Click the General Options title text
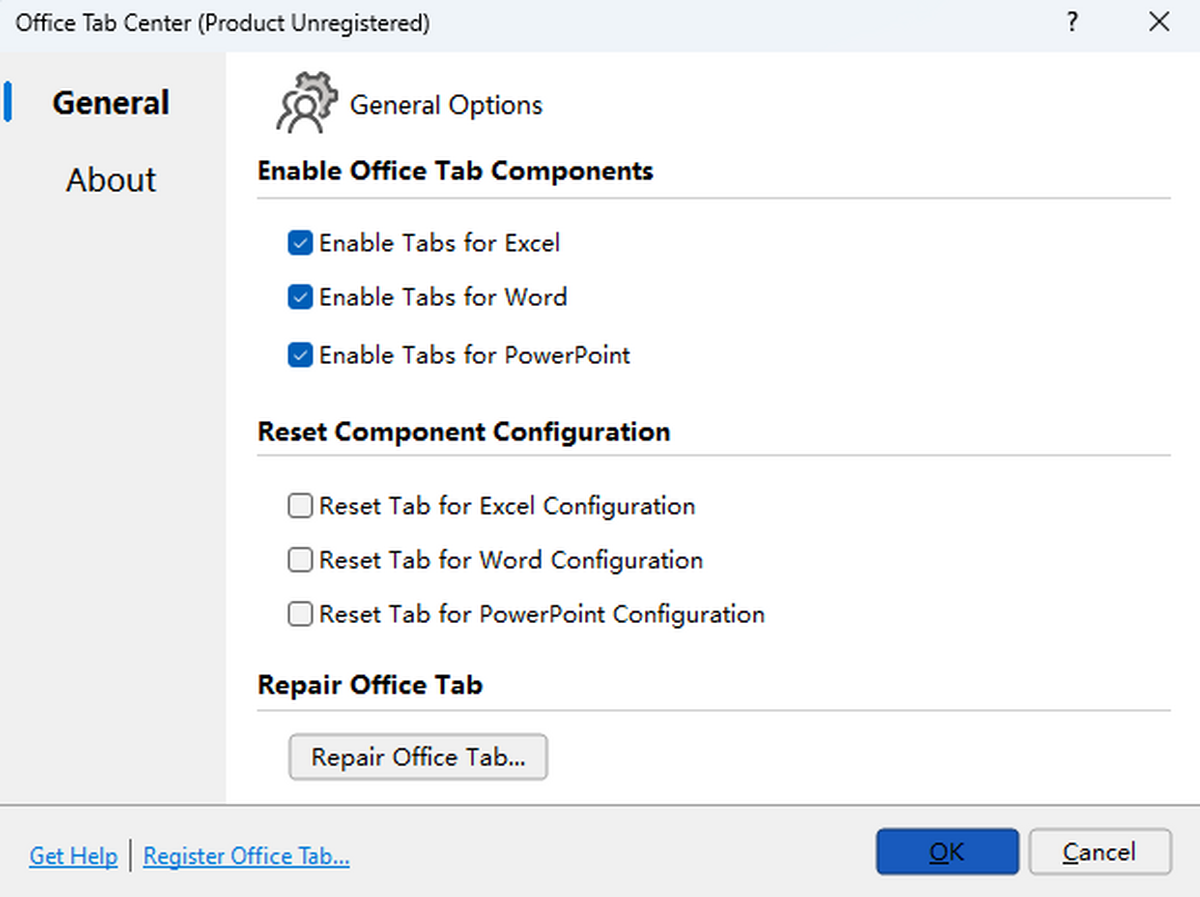The image size is (1200, 897). click(446, 105)
